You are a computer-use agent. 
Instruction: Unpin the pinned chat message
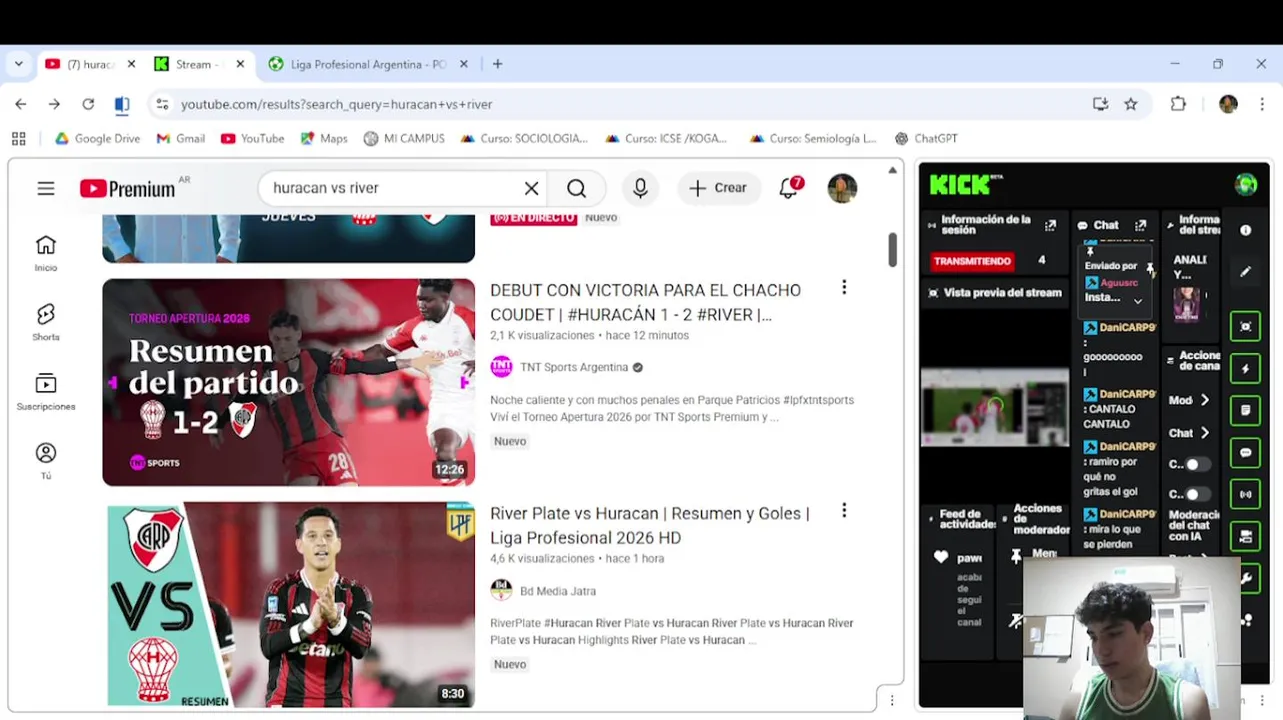tap(1150, 267)
